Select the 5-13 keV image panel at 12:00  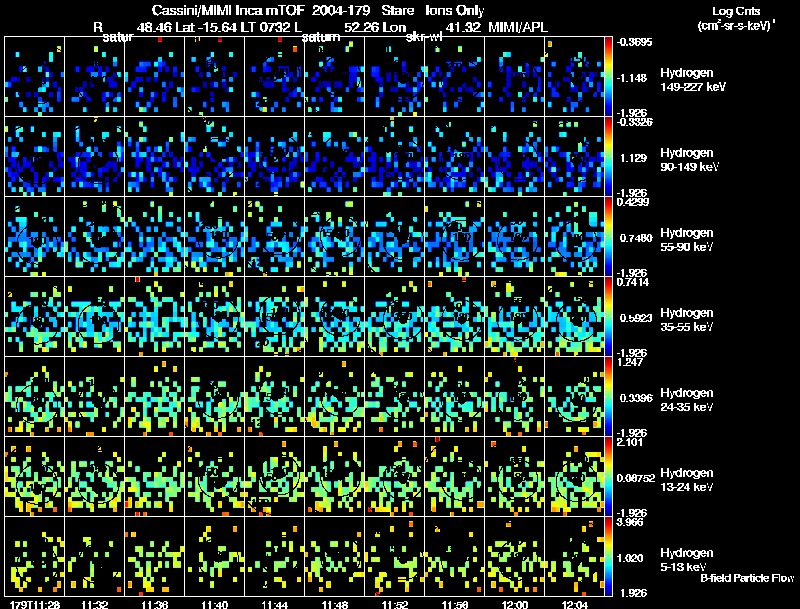pyautogui.click(x=515, y=557)
